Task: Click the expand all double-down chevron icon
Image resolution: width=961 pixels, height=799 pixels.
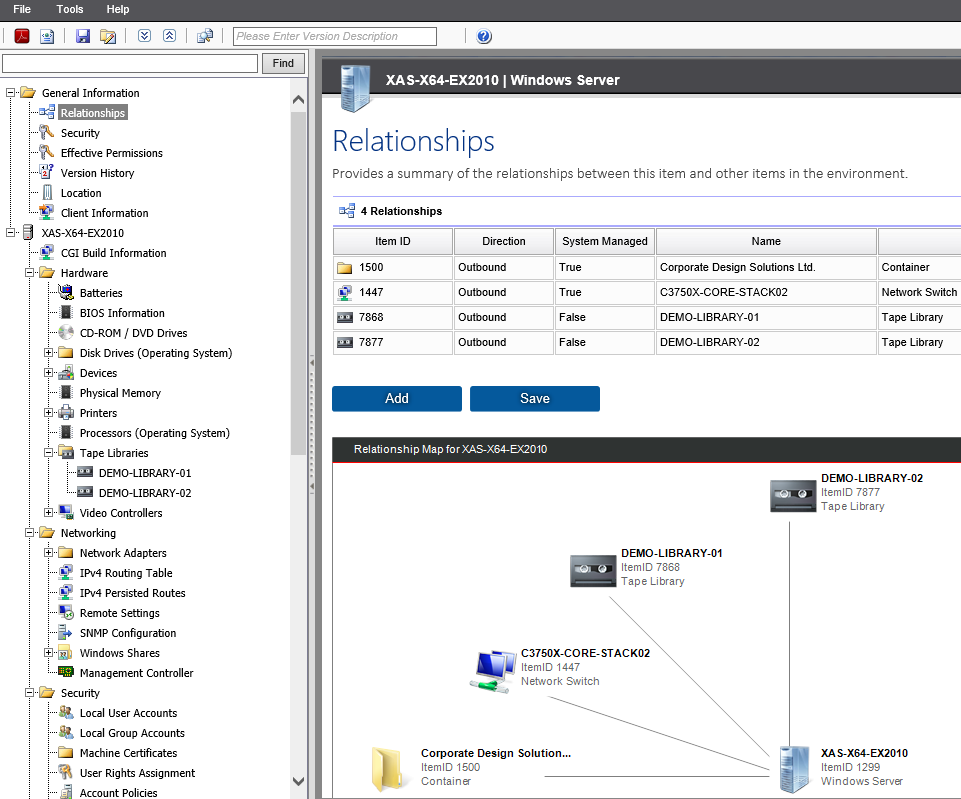Action: click(143, 35)
